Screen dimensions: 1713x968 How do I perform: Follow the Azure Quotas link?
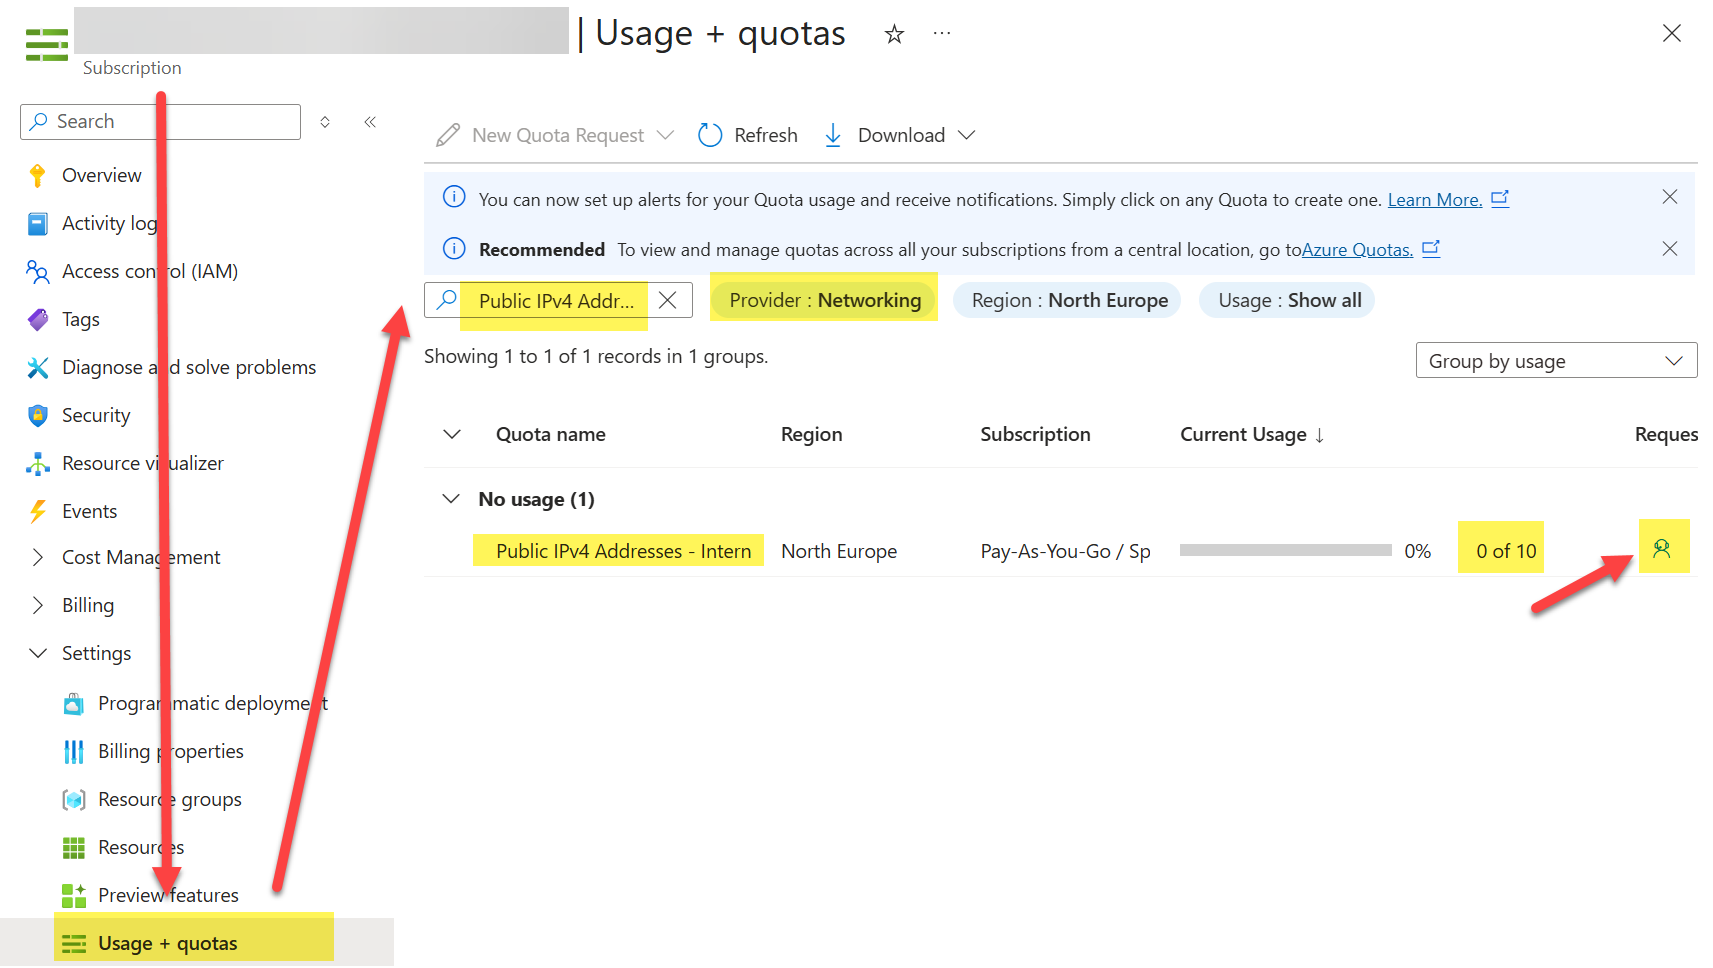(x=1357, y=250)
